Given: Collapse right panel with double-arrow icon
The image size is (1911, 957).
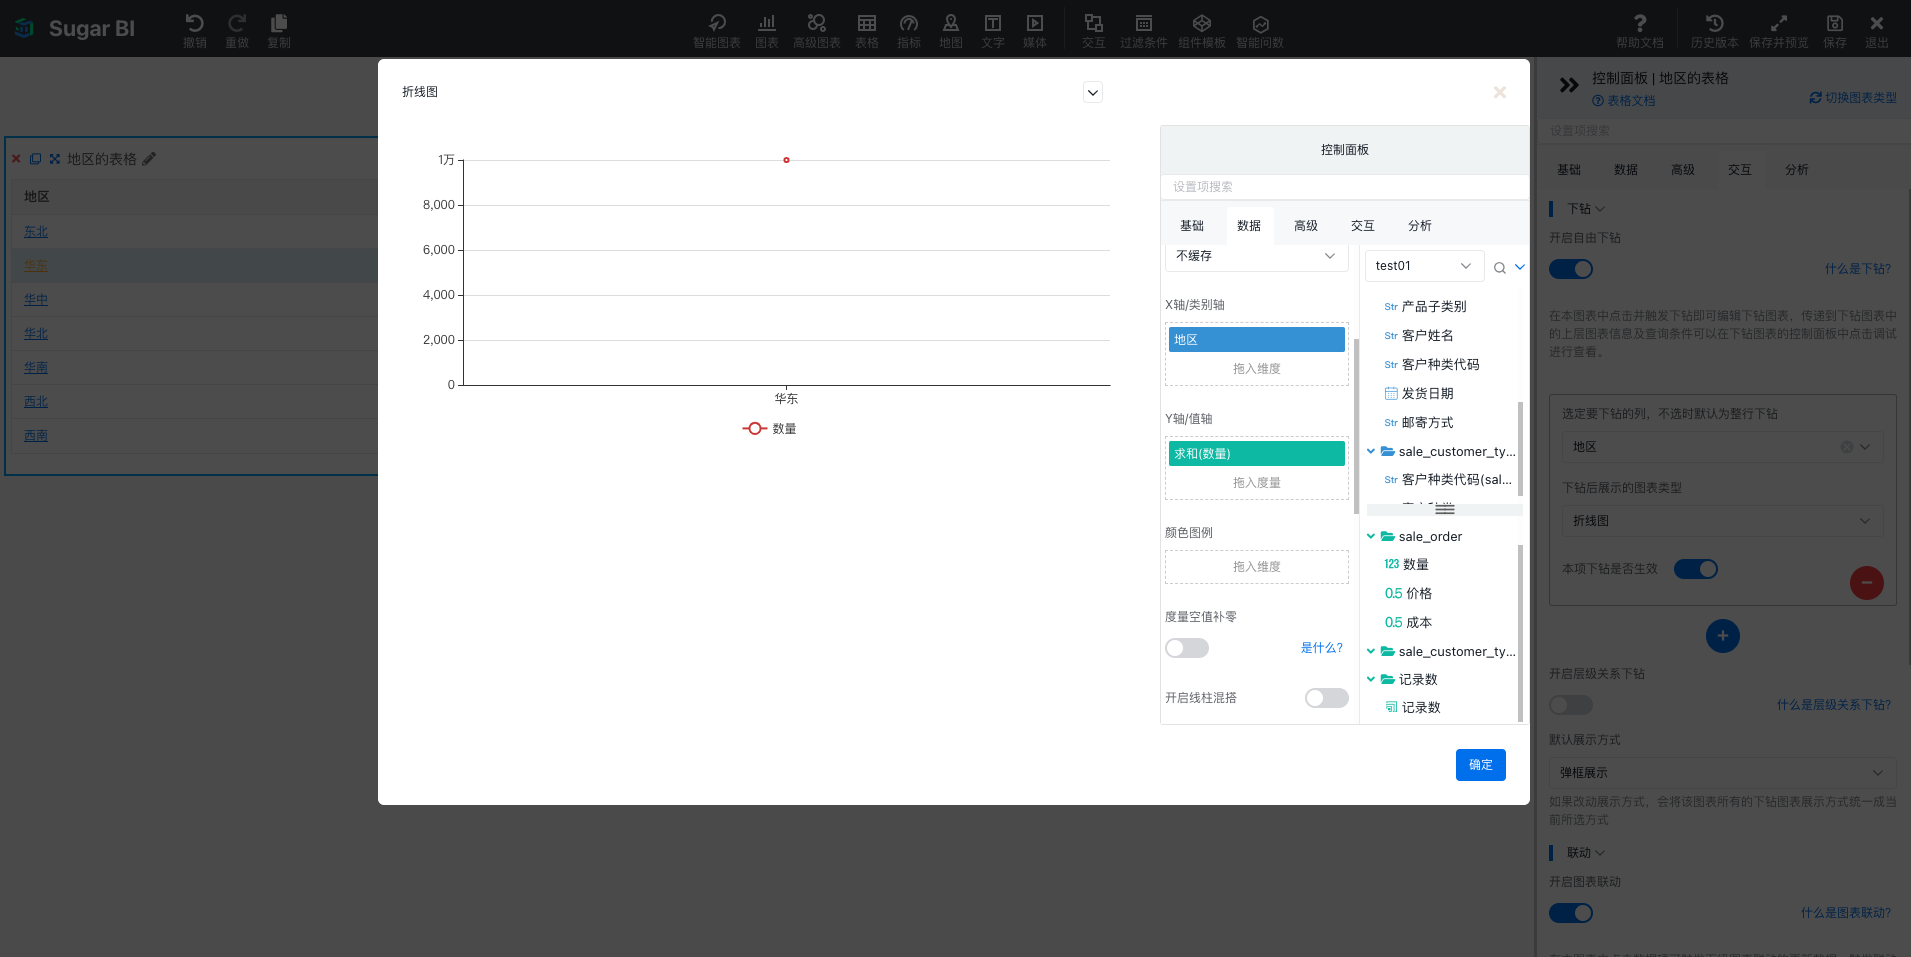Looking at the screenshot, I should tap(1569, 86).
